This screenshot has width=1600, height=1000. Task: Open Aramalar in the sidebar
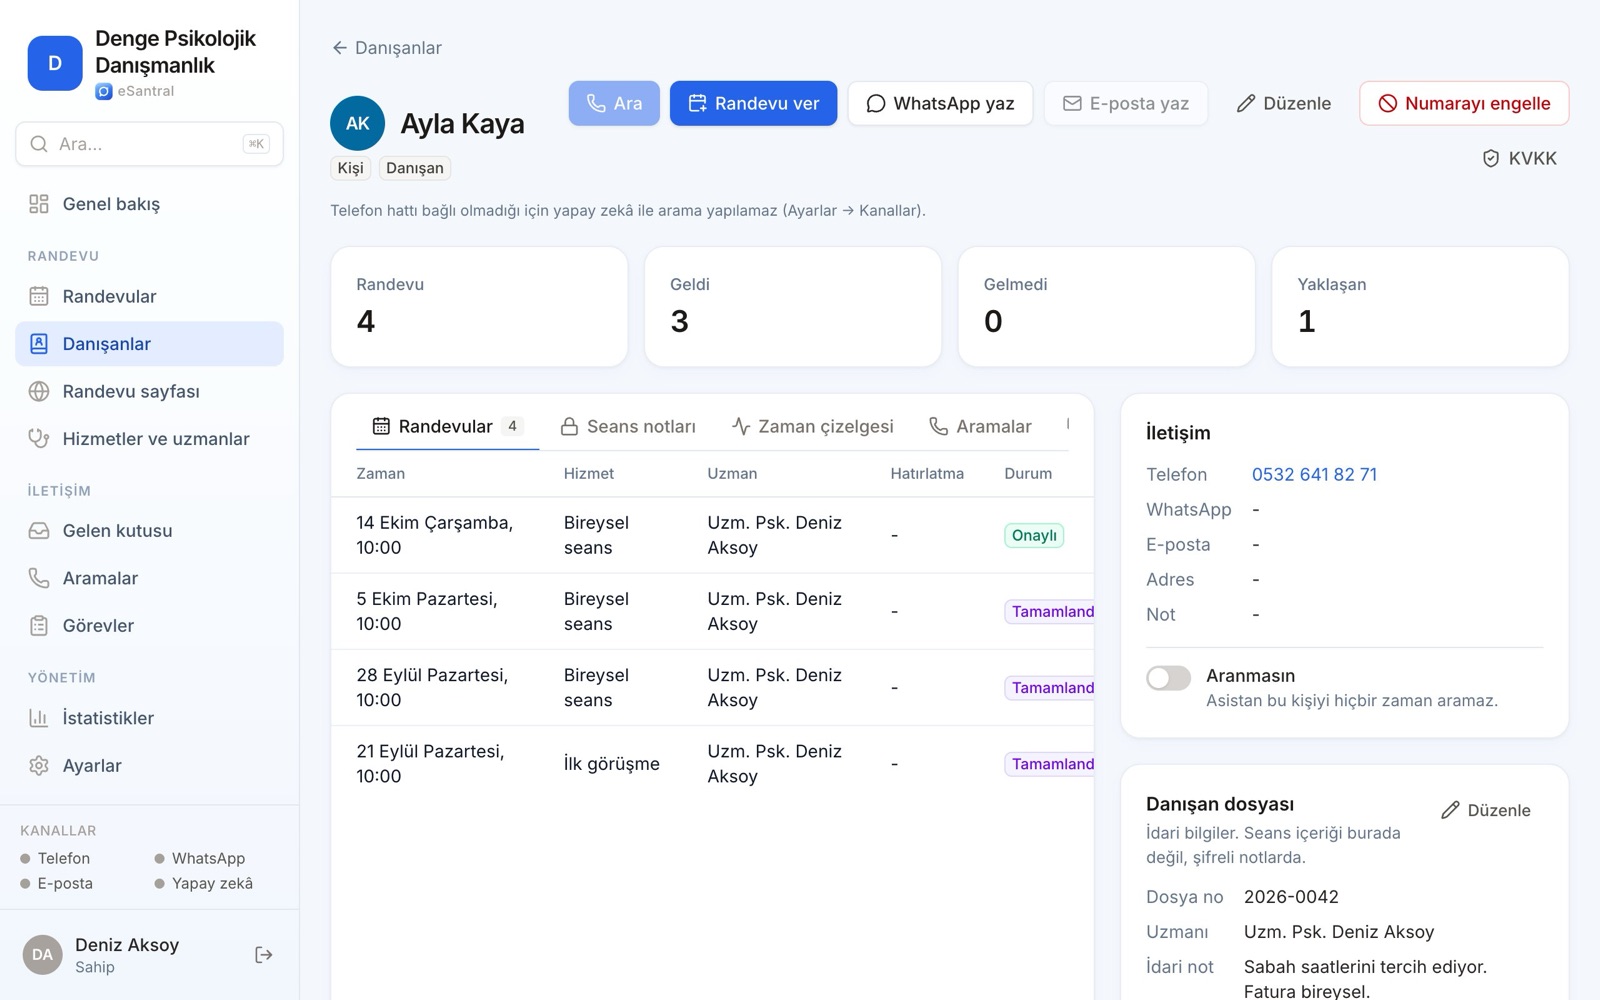(149, 578)
